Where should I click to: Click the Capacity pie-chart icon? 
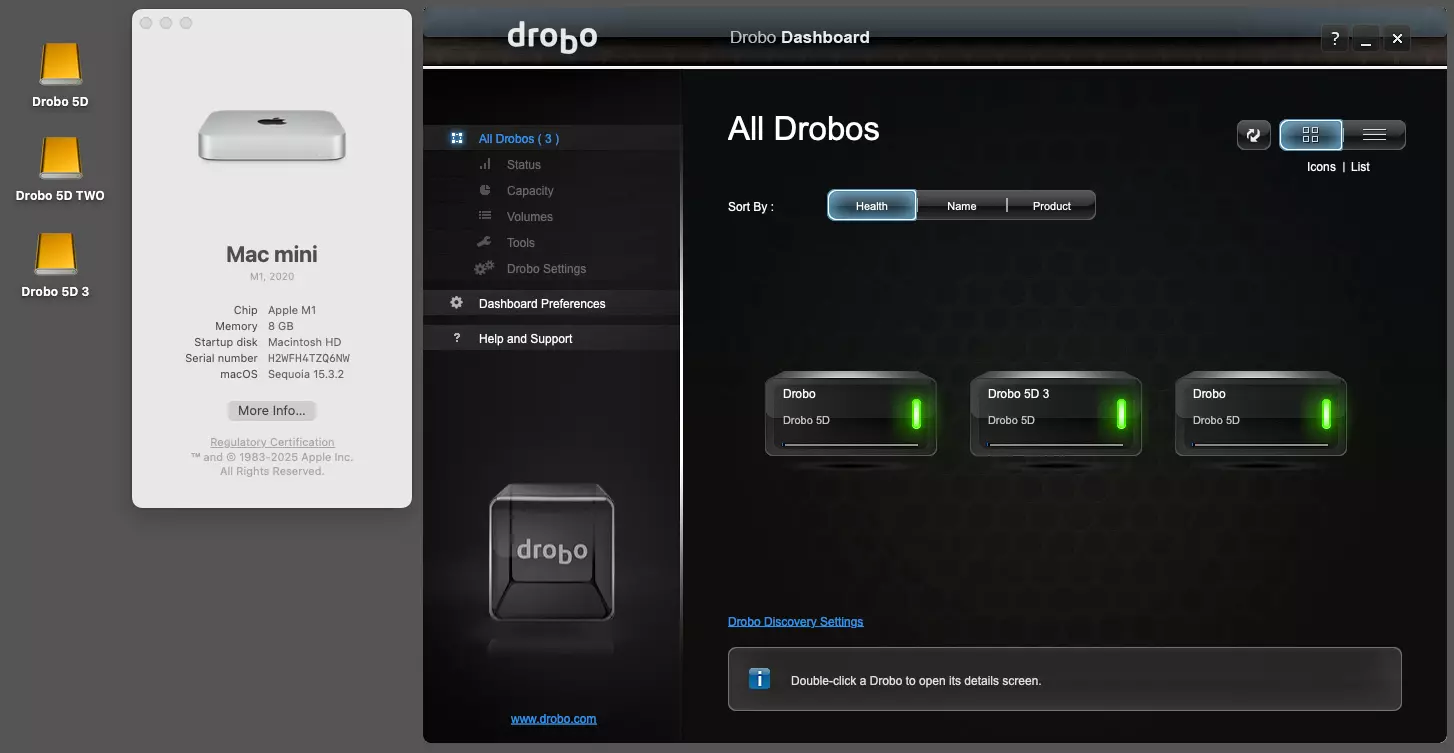[x=485, y=190]
